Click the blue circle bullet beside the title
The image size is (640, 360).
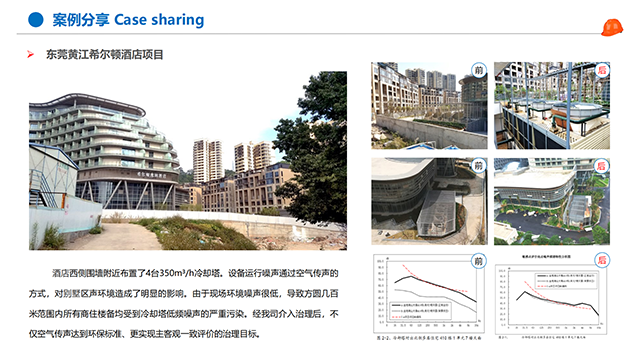36,20
